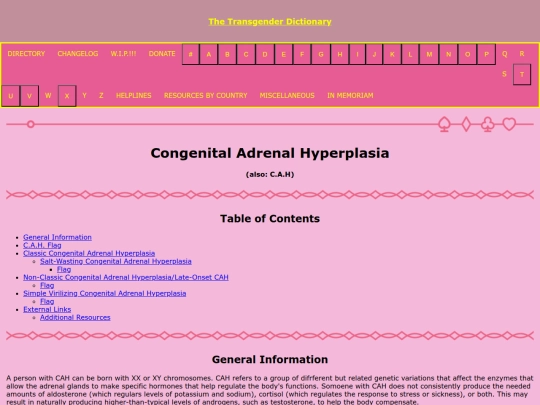
Task: Go to the W.I.P.!!! page
Action: pos(123,54)
